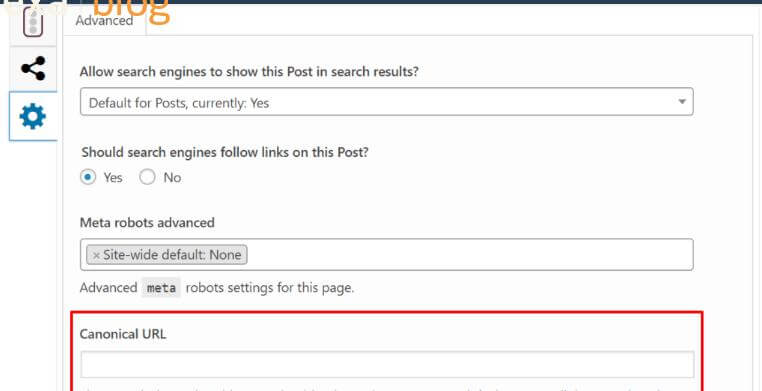Open the Meta robots advanced multi-select box
Viewport: 762px width, 391px height.
point(386,255)
